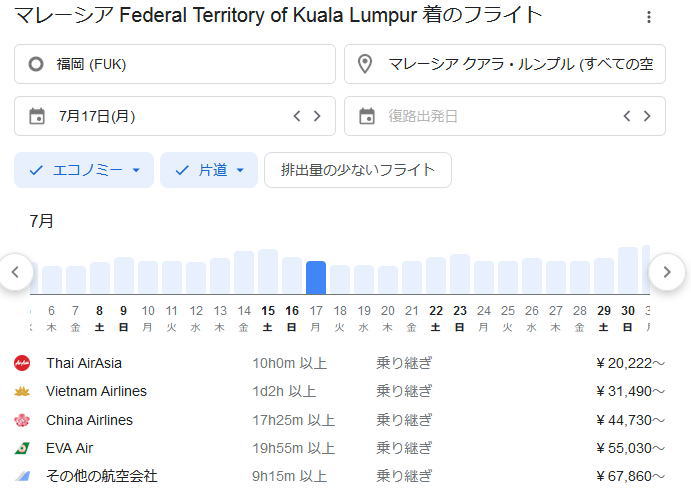Select the price bar for July 30
Viewport: 691px width, 503px height.
click(628, 271)
